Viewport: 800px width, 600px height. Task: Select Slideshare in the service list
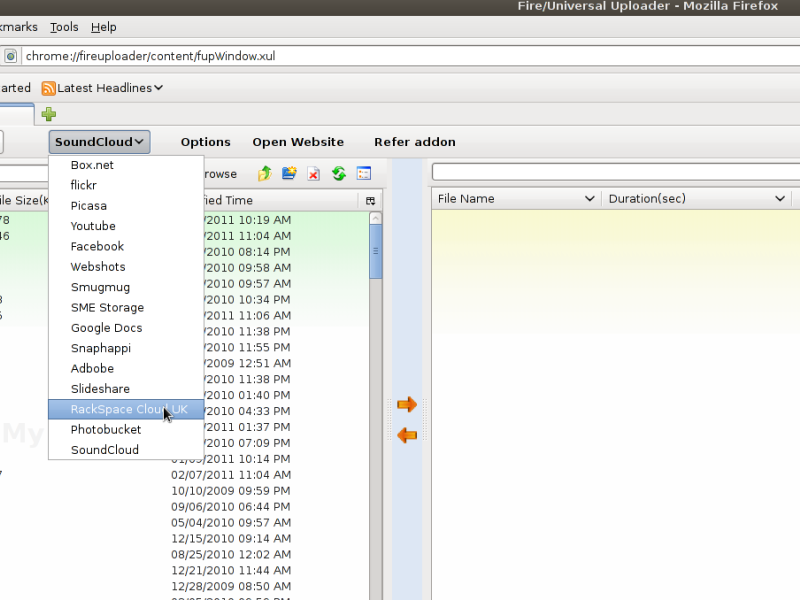coord(126,389)
